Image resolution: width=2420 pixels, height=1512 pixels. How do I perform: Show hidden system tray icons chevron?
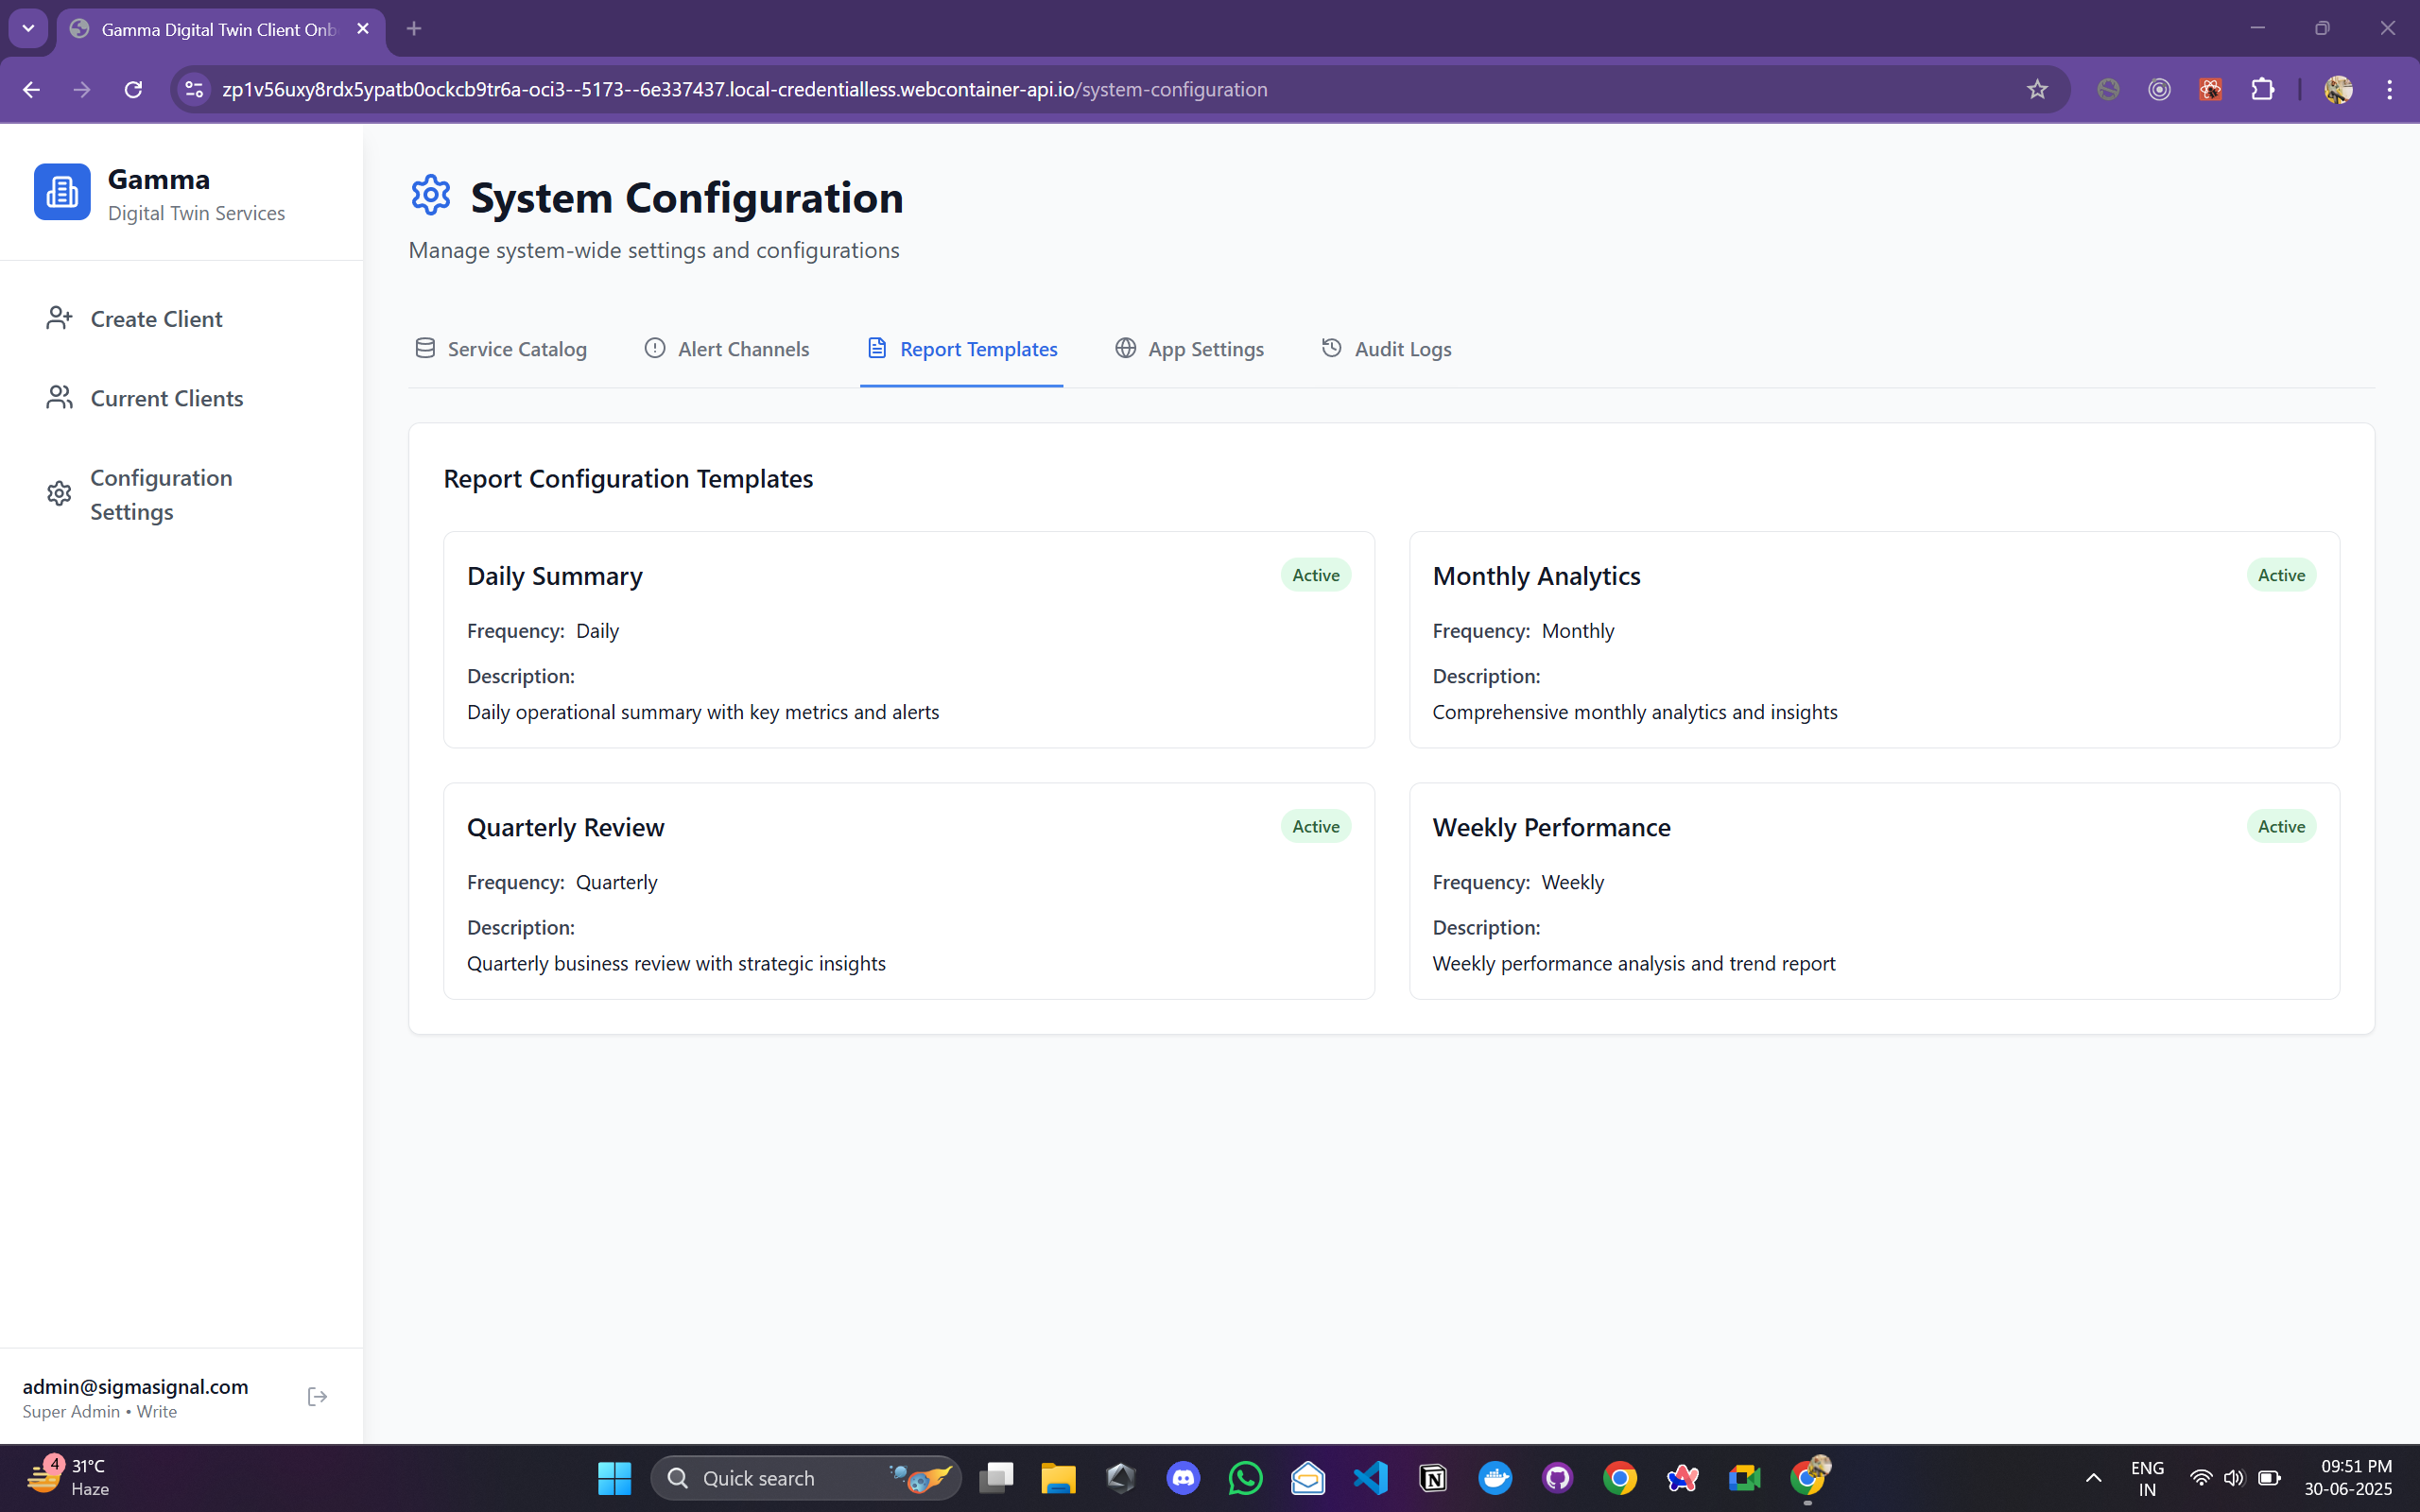pos(2093,1478)
